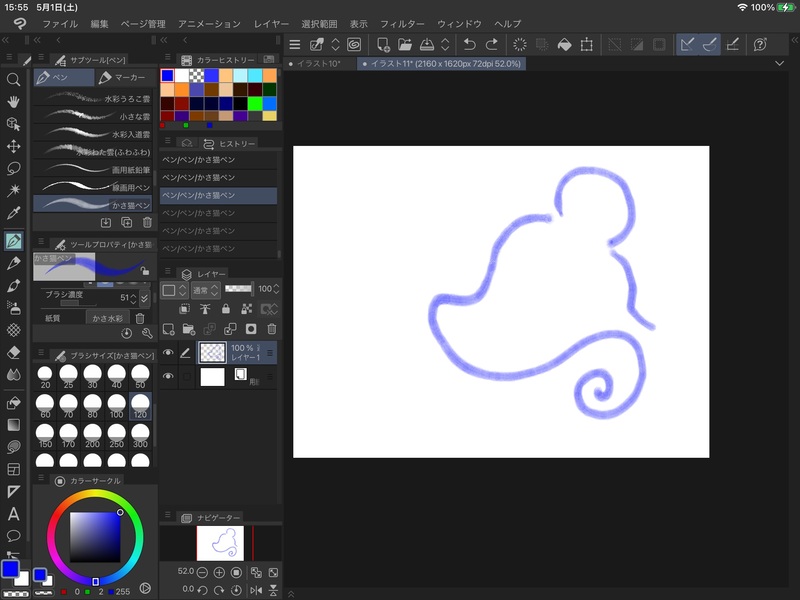800x600 pixels.
Task: Expand ブラシ濃度 options chevron
Action: coord(144,298)
